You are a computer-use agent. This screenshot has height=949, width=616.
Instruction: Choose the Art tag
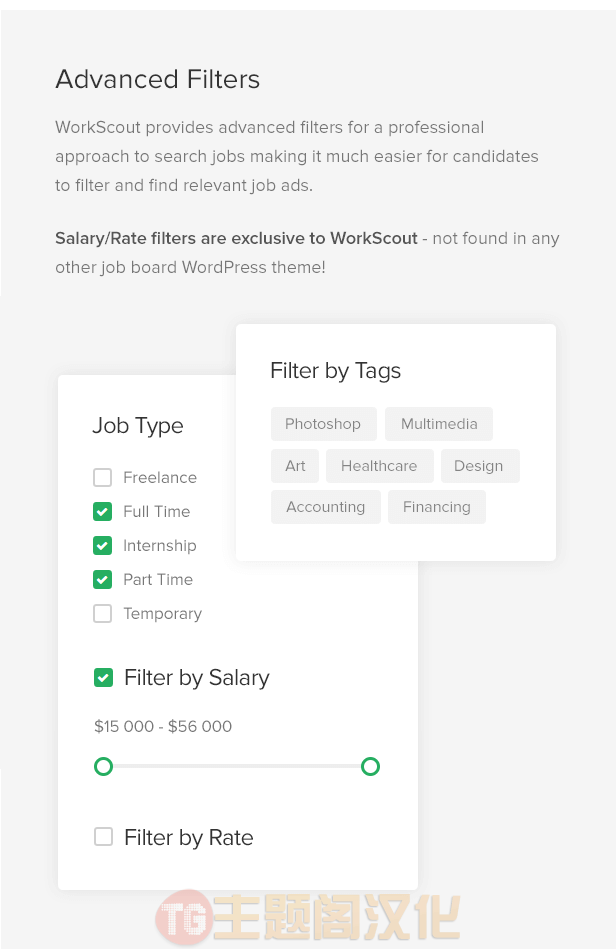click(295, 465)
